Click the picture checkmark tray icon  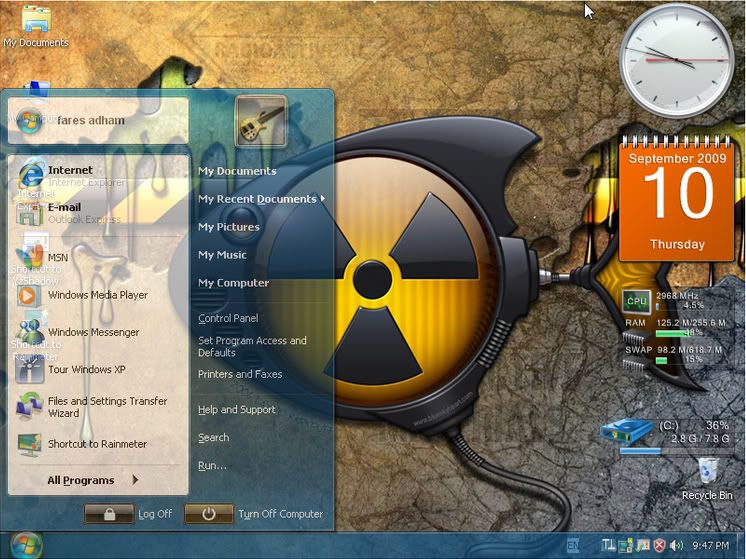(x=643, y=545)
